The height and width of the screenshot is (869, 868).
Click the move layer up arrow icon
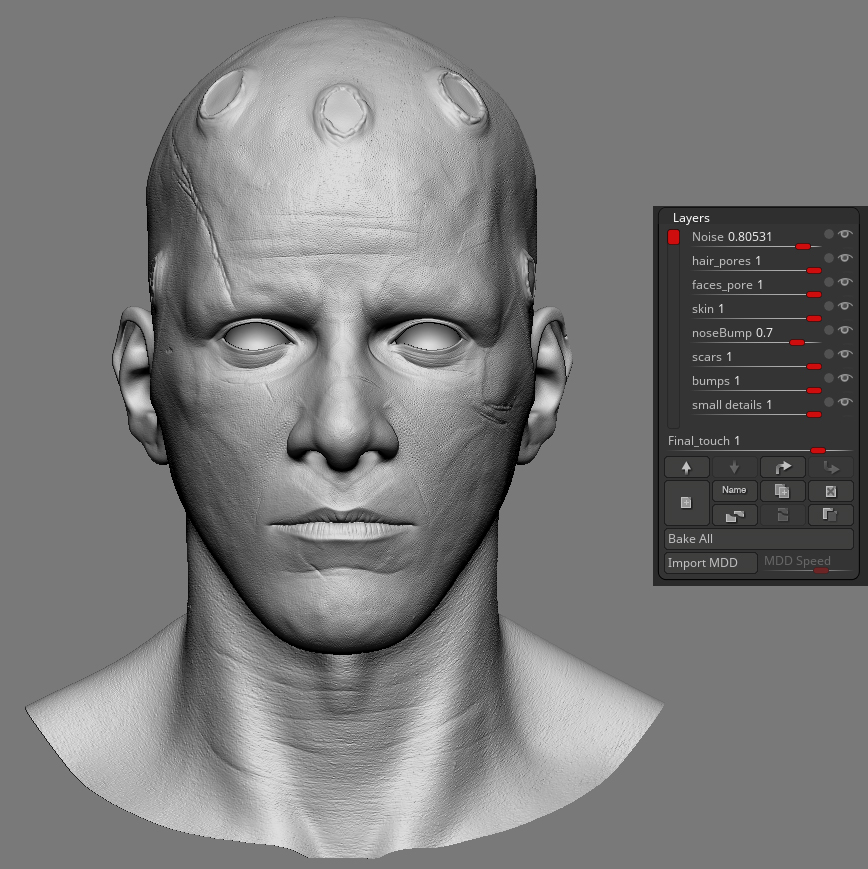point(686,467)
